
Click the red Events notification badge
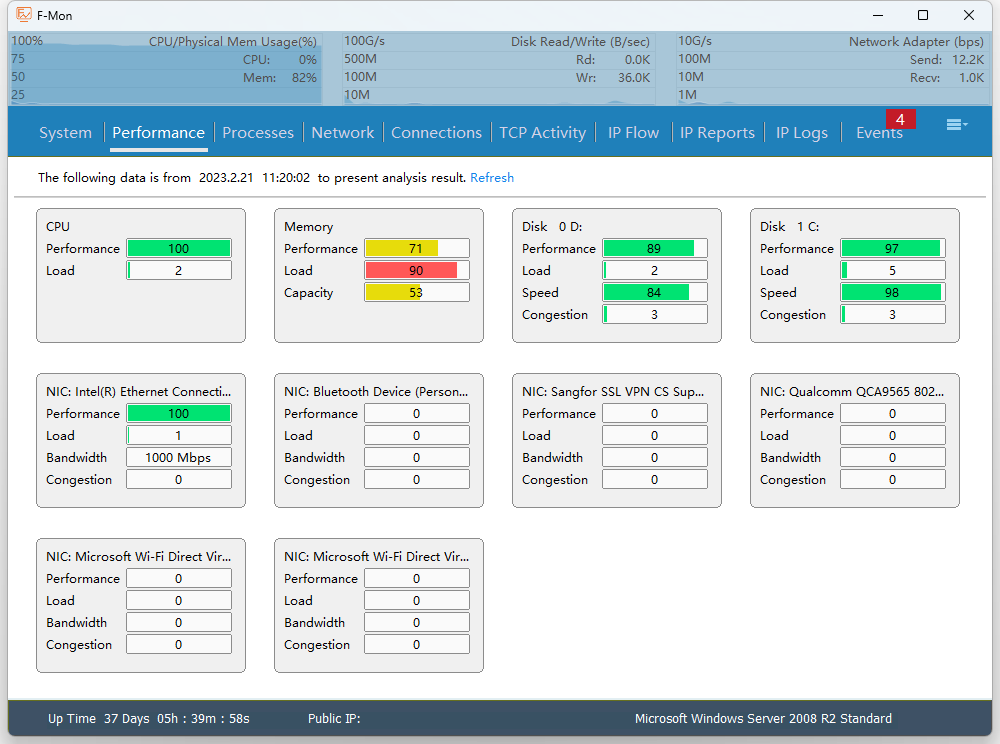(900, 119)
